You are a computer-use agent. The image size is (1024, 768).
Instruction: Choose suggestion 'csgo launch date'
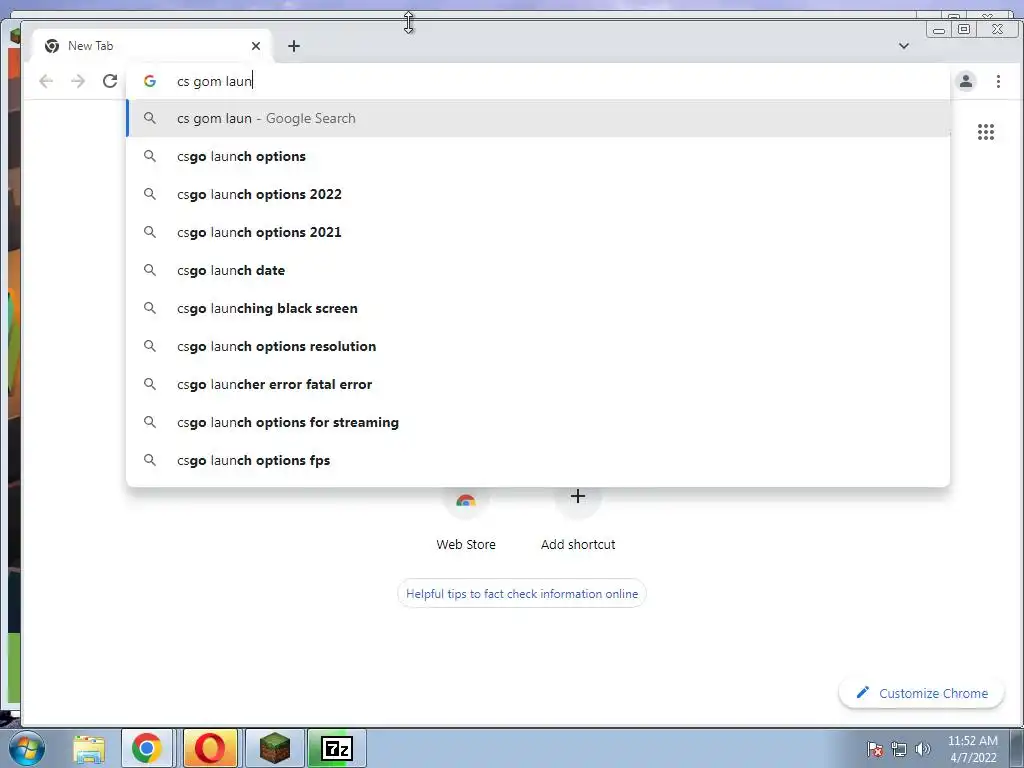(538, 270)
